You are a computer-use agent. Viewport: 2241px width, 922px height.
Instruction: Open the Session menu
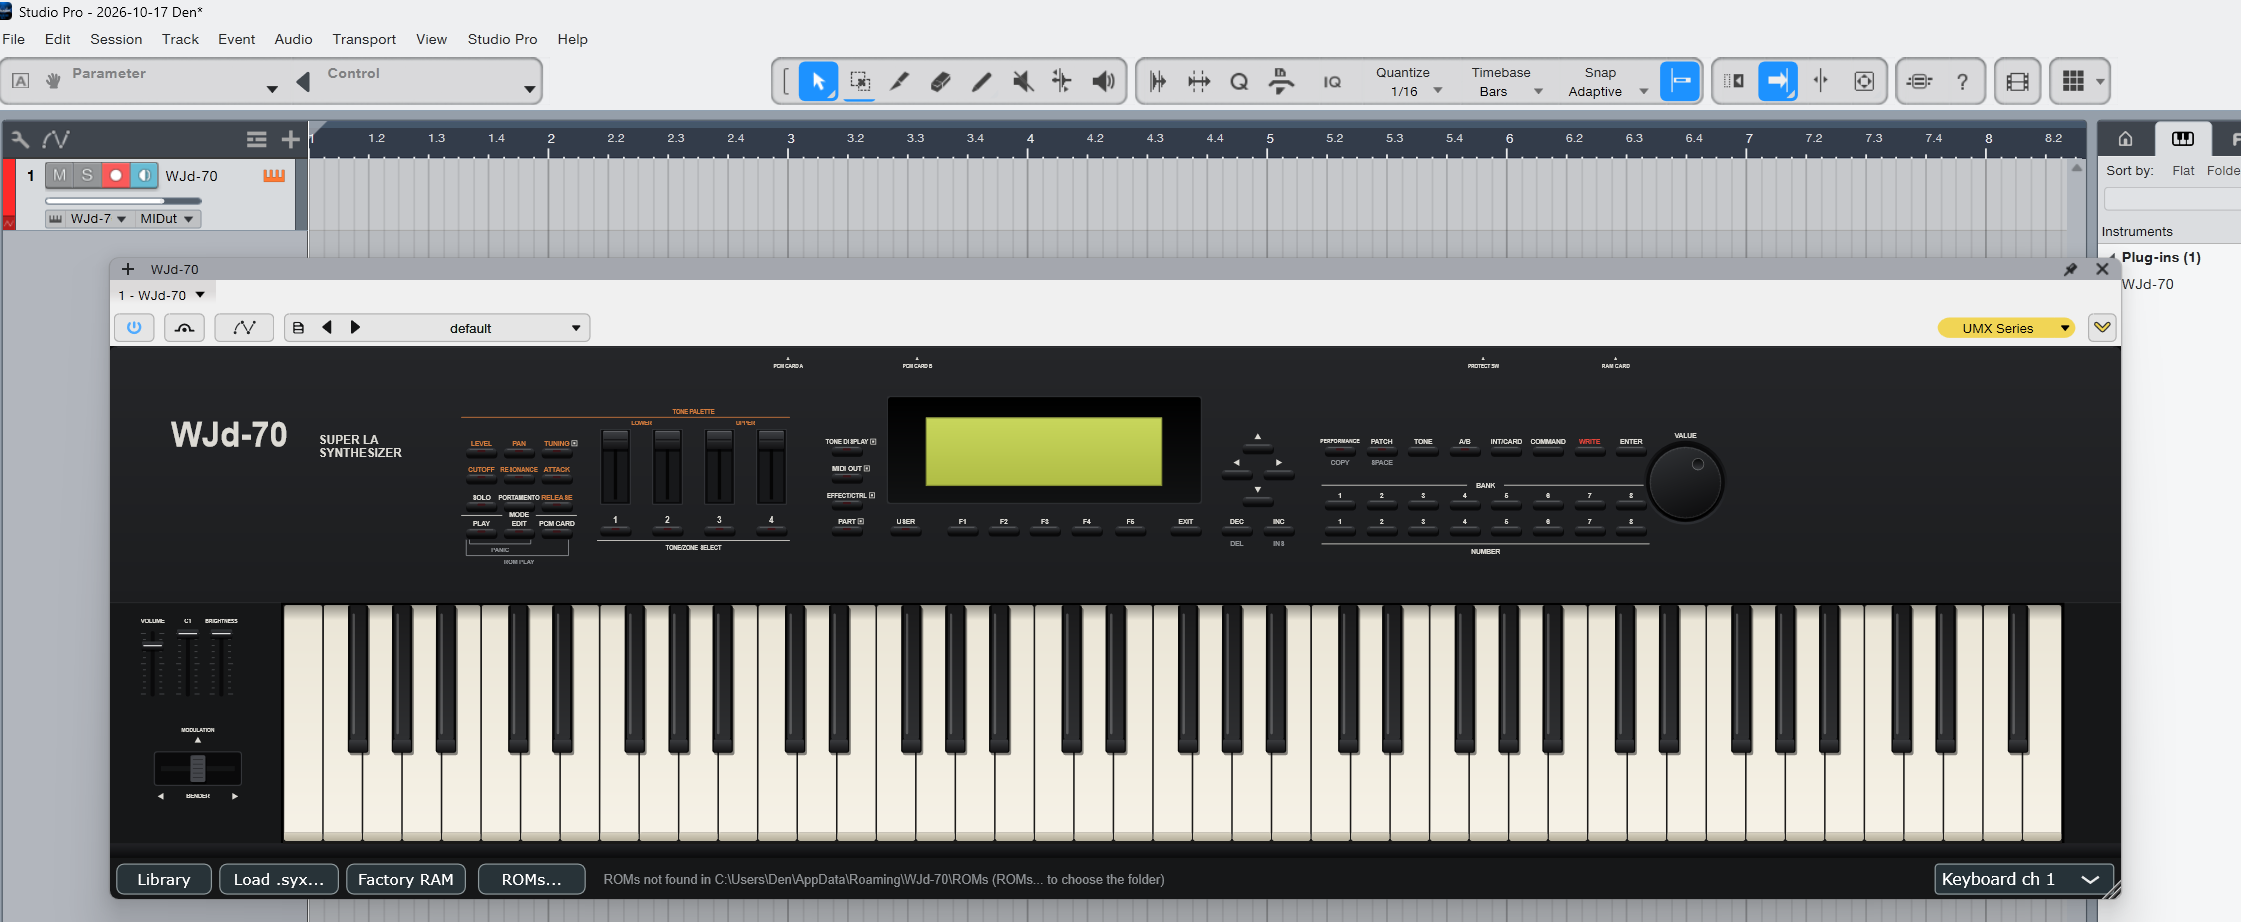pos(116,39)
